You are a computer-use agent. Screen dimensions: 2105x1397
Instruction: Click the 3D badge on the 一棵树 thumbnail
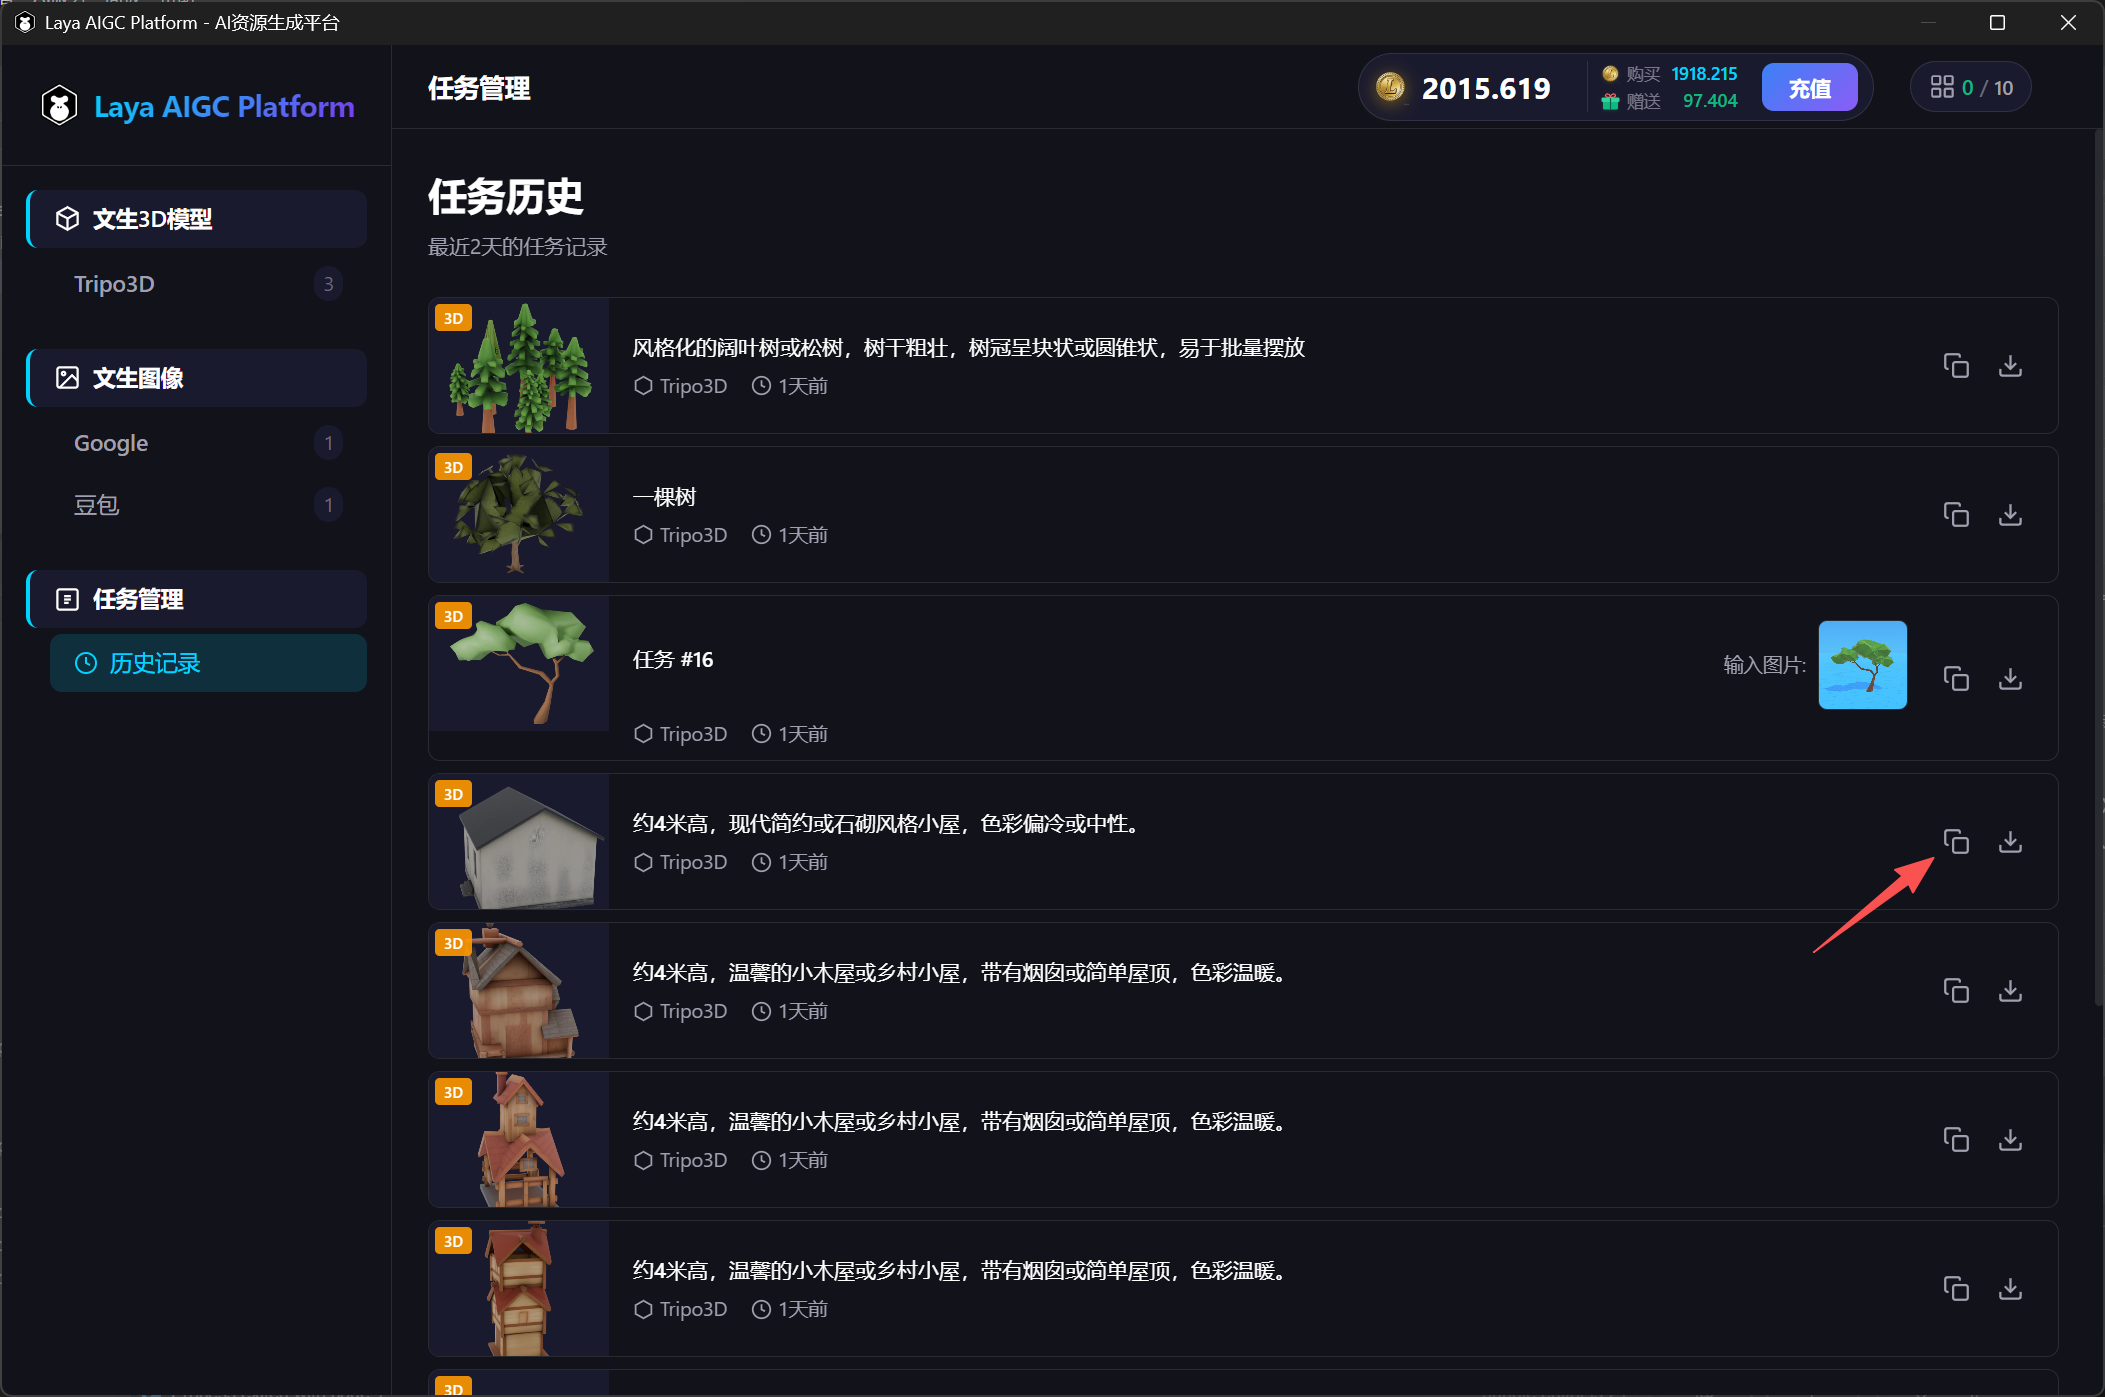point(453,467)
